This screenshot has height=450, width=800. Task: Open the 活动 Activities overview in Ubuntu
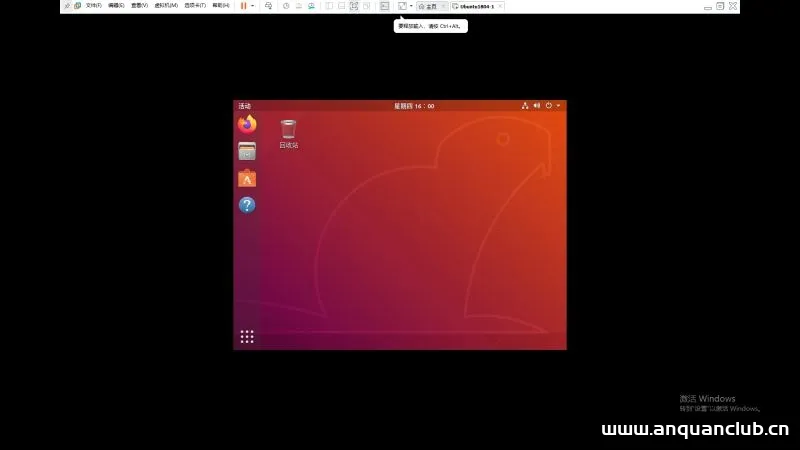pyautogui.click(x=244, y=106)
